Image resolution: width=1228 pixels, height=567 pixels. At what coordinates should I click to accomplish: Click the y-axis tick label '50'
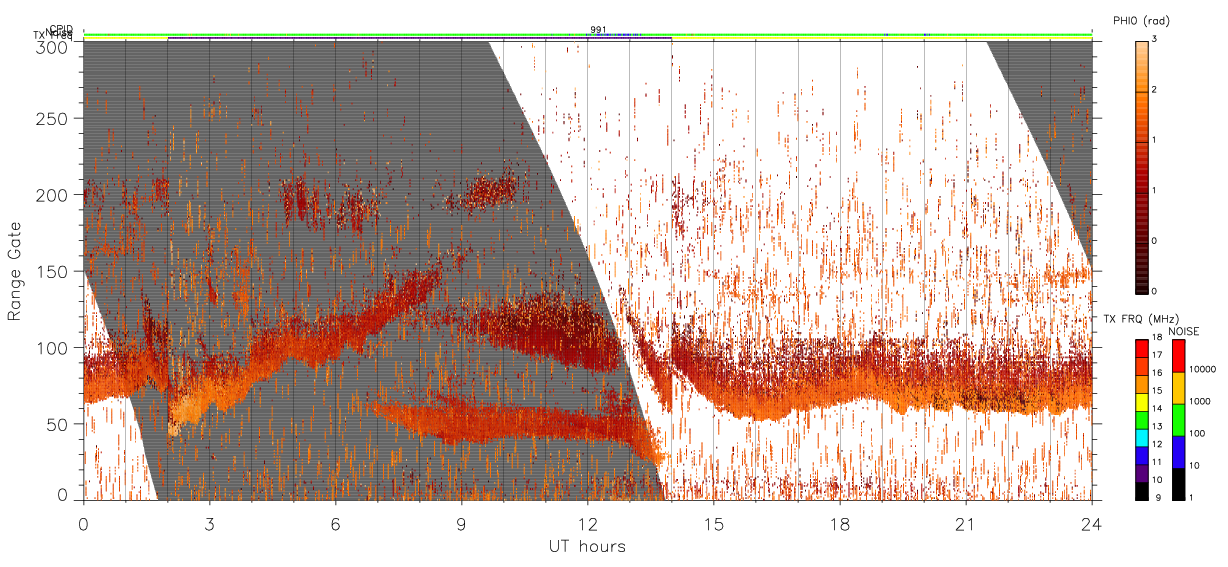57,424
